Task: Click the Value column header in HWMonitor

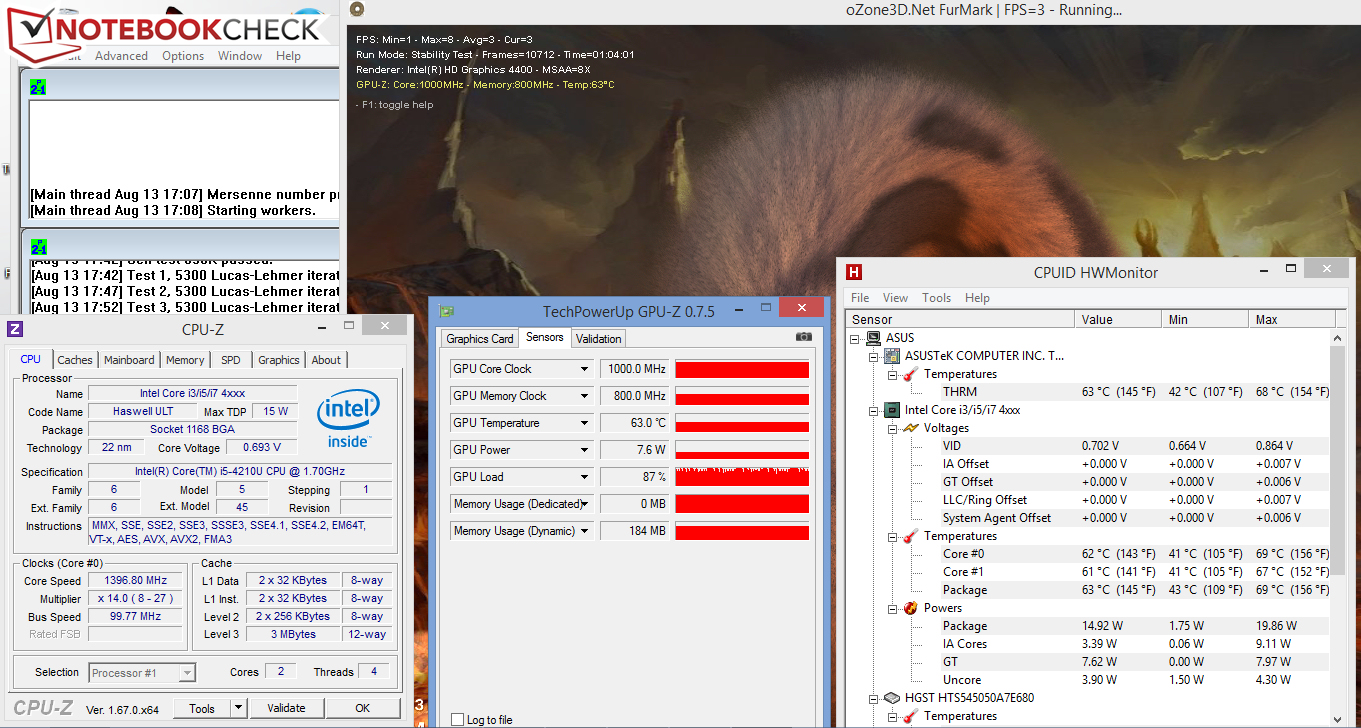Action: (1120, 320)
